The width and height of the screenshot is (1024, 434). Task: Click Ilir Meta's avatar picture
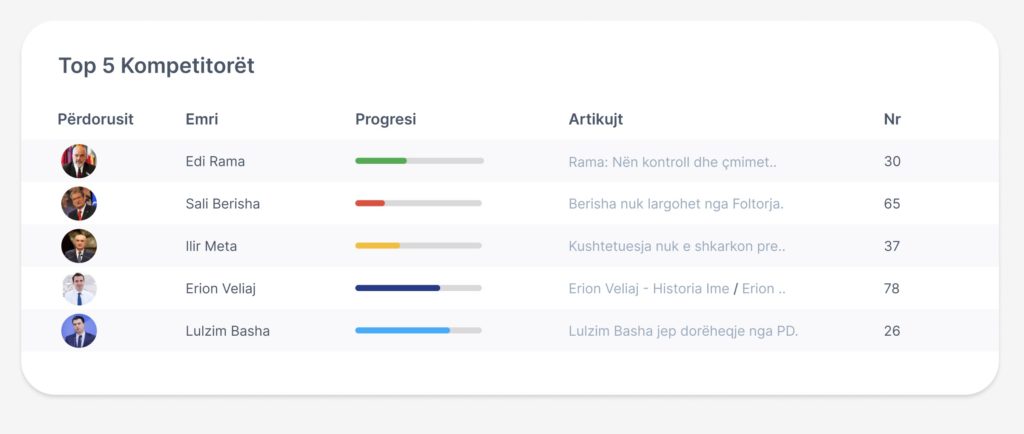[x=79, y=246]
